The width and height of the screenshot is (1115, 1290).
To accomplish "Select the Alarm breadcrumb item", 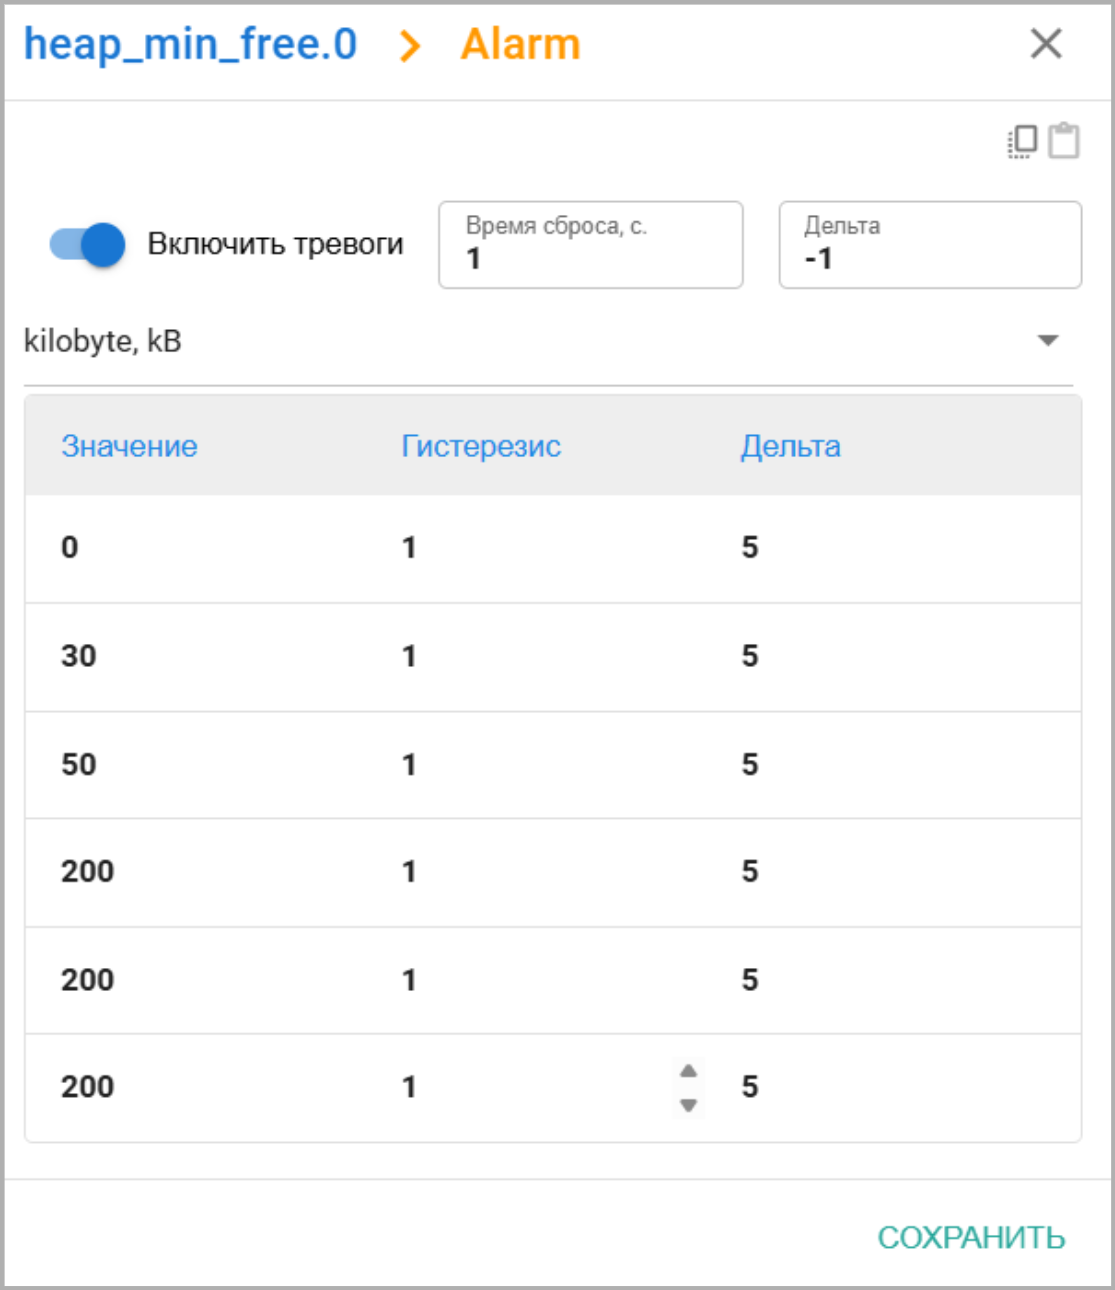I will (x=520, y=45).
